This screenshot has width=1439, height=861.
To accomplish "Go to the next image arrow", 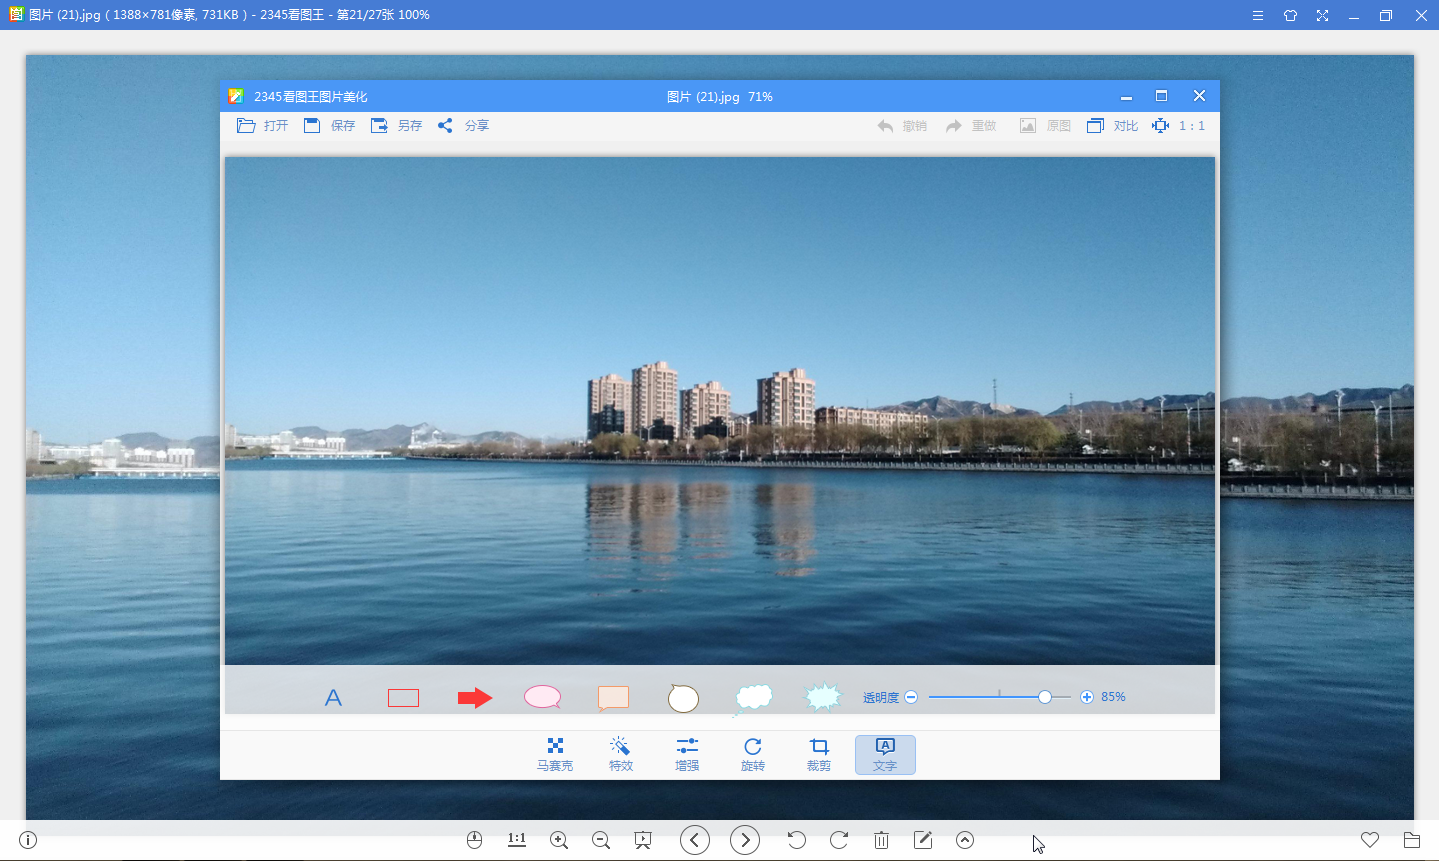I will coord(745,840).
